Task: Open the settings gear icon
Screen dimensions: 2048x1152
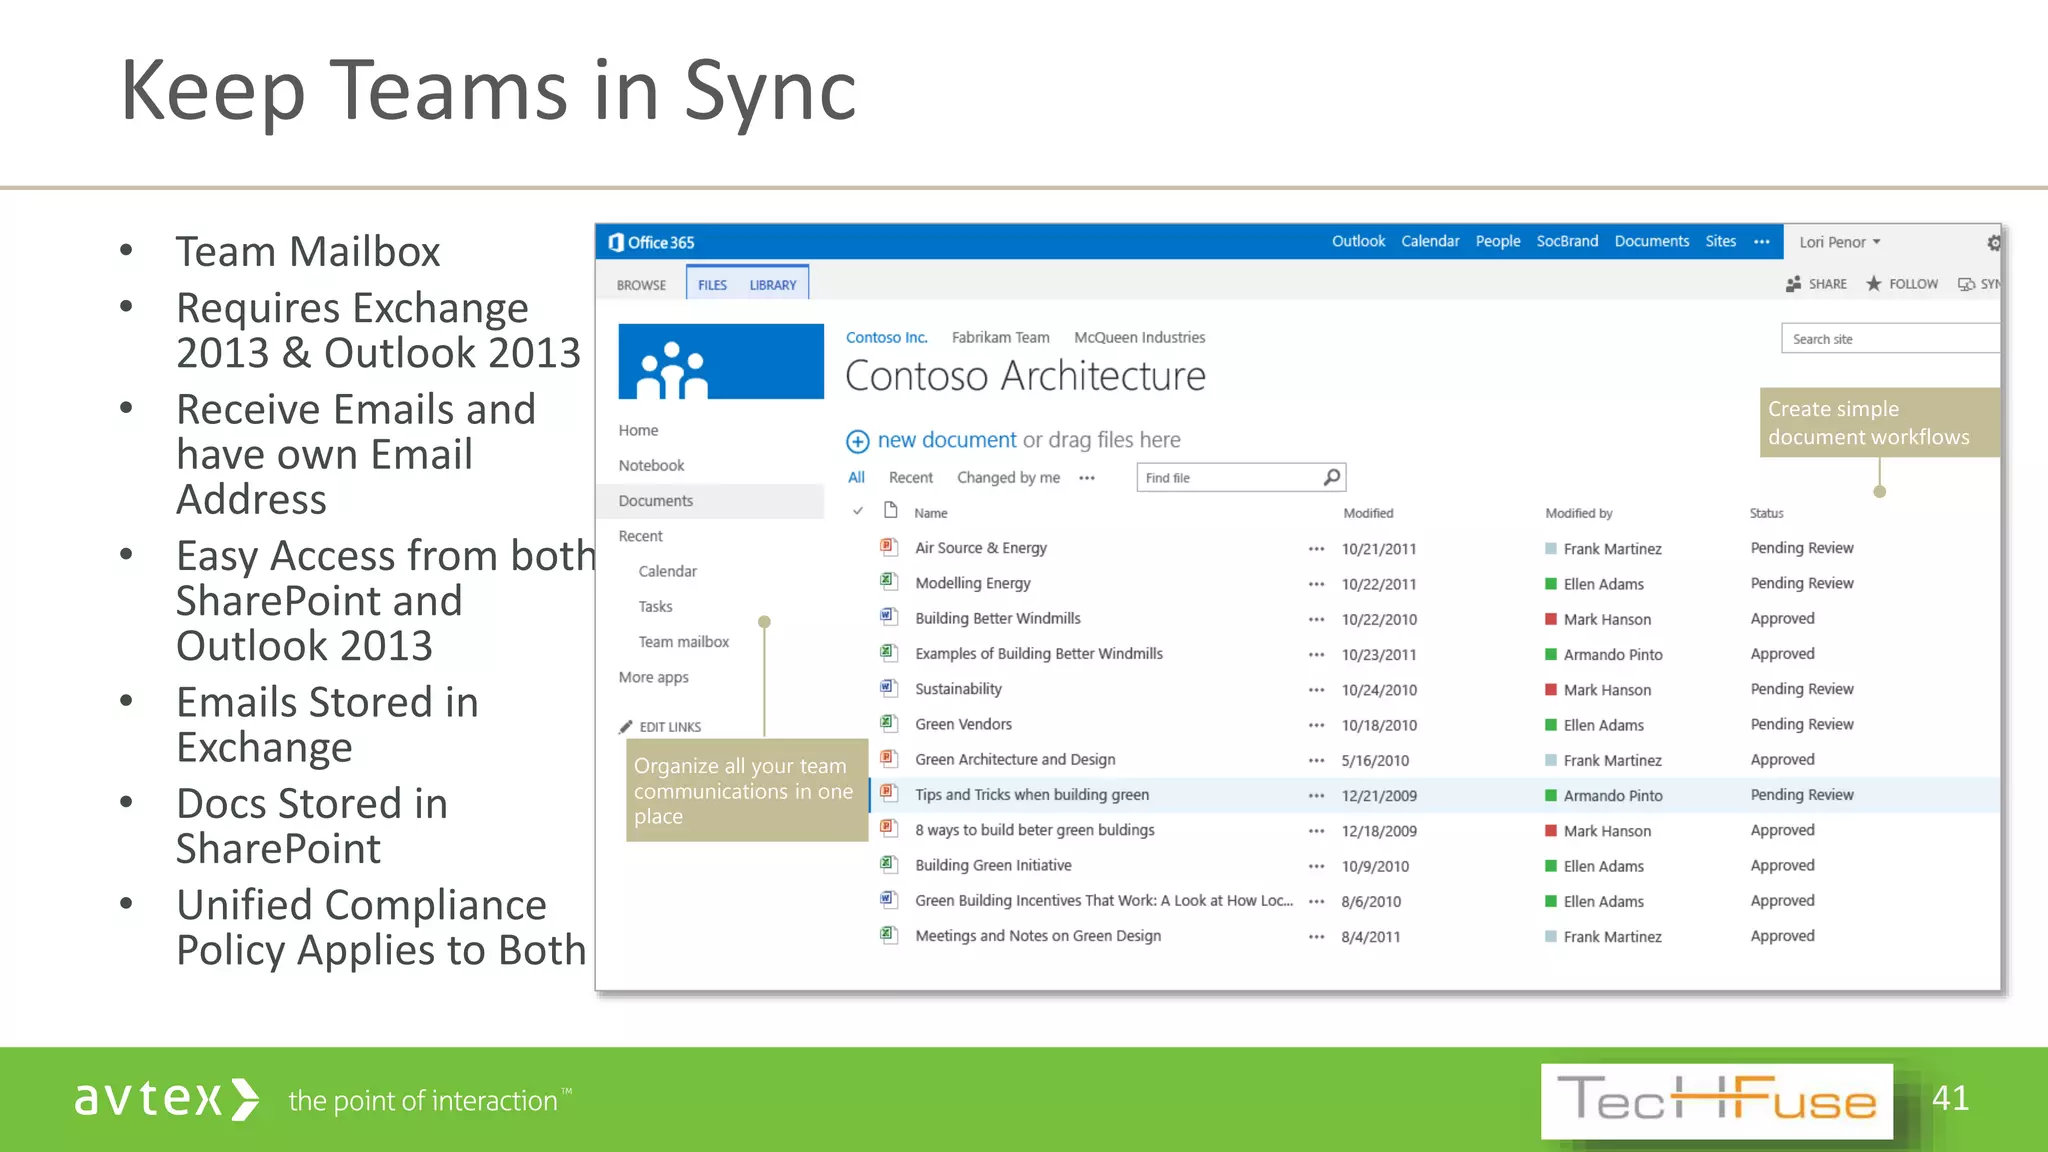Action: (1993, 243)
